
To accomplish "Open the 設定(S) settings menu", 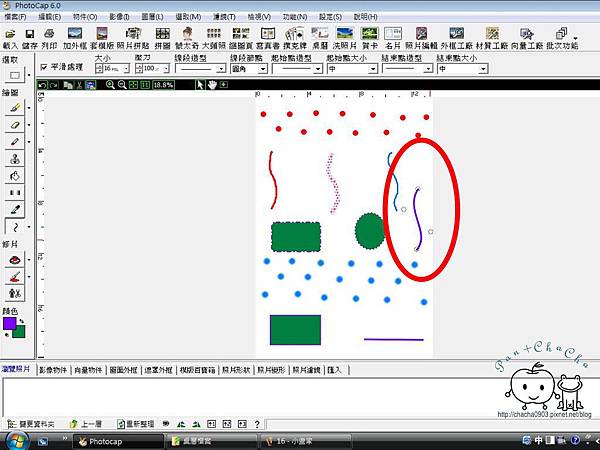I will click(x=330, y=17).
